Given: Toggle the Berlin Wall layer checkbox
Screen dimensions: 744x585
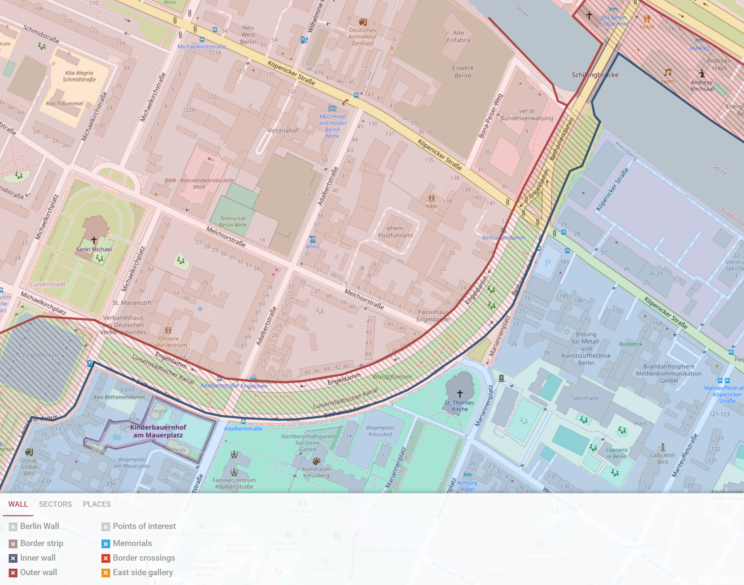Looking at the screenshot, I should coord(13,526).
